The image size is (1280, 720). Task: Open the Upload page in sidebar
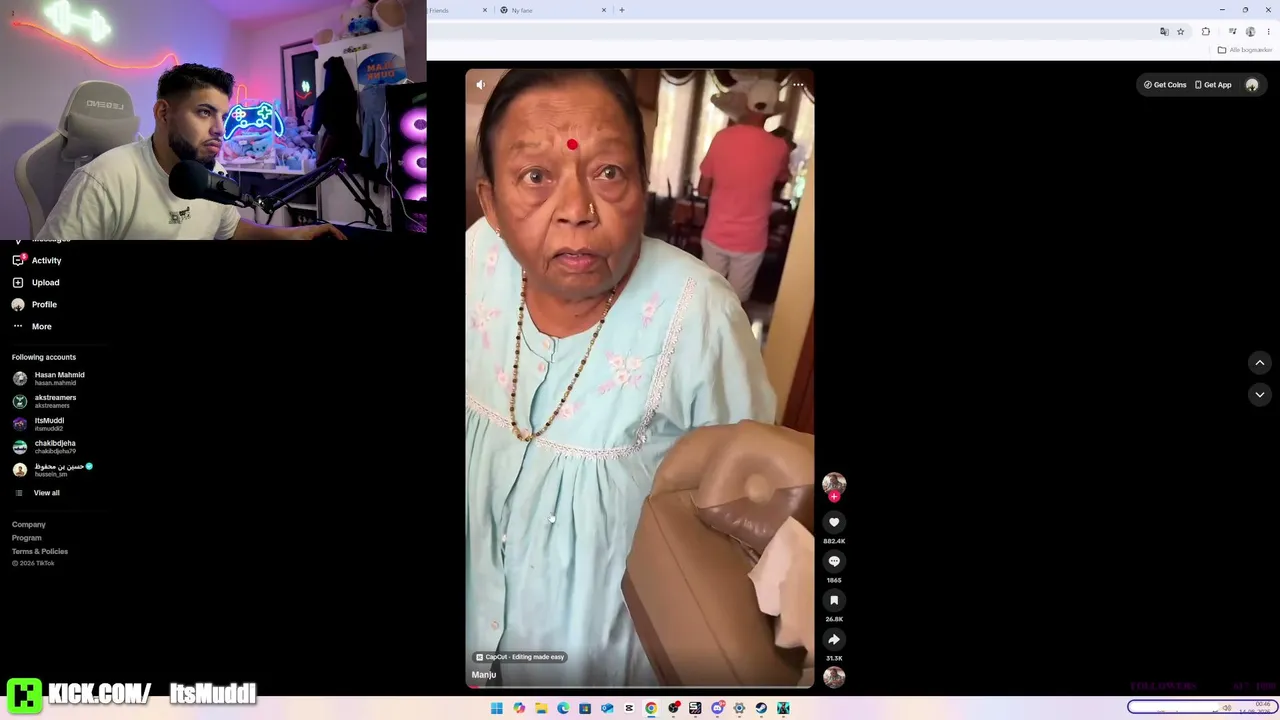[x=36, y=282]
